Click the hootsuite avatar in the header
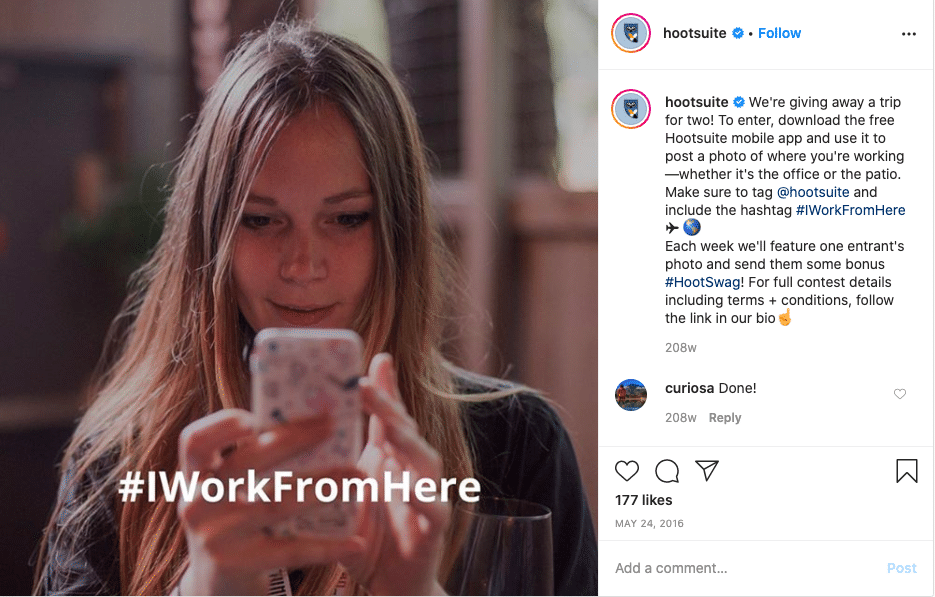 tap(631, 33)
